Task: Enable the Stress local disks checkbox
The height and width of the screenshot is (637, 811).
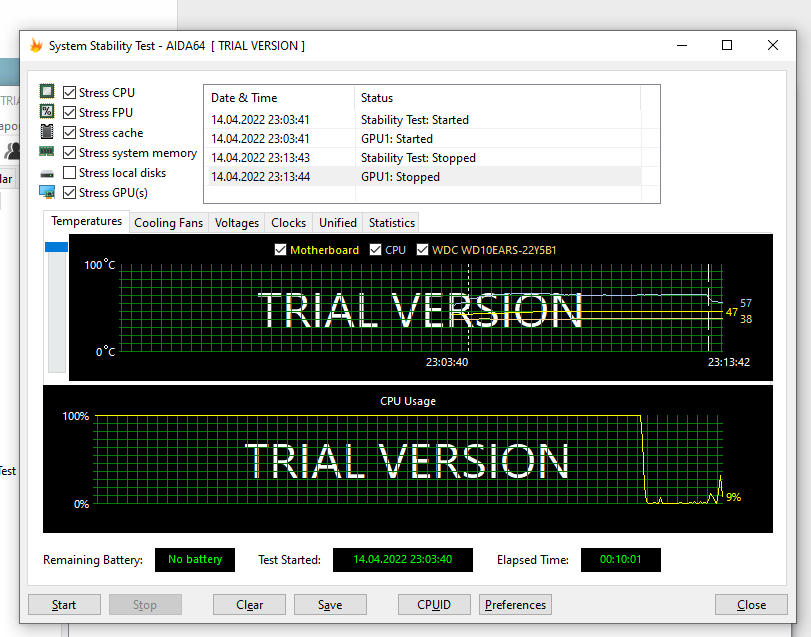Action: (69, 172)
